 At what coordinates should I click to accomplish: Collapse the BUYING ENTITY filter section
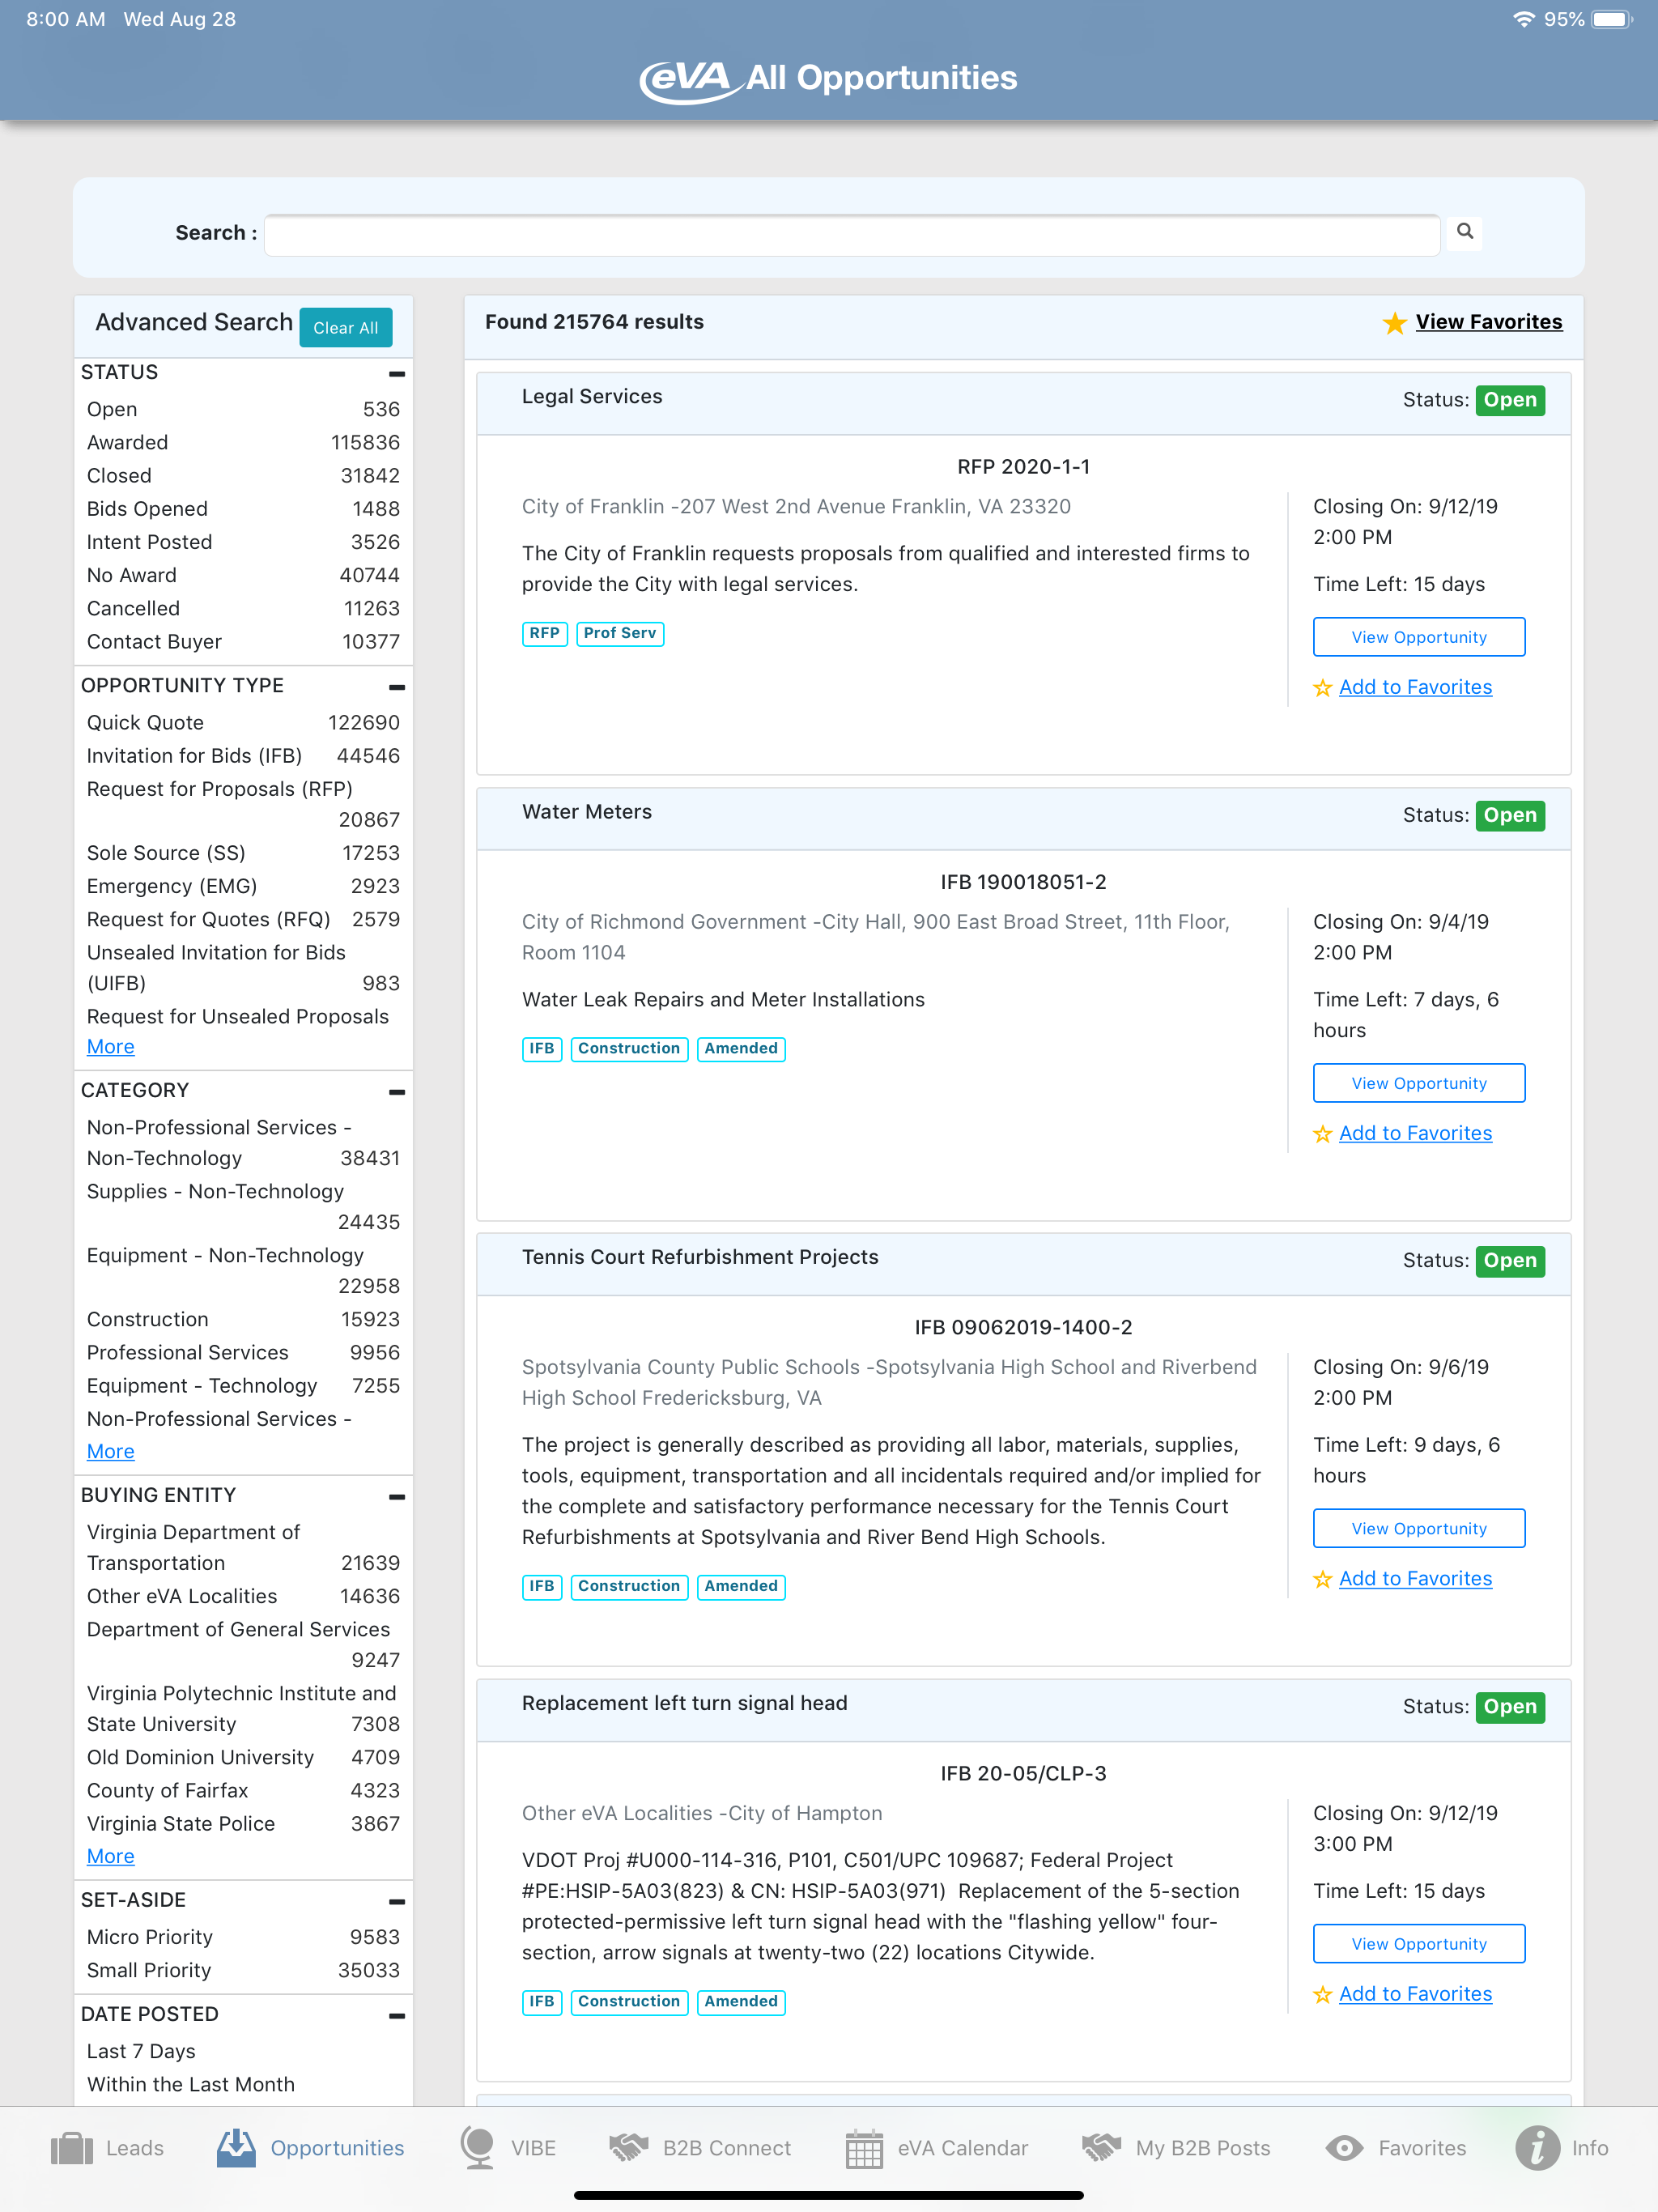tap(397, 1497)
